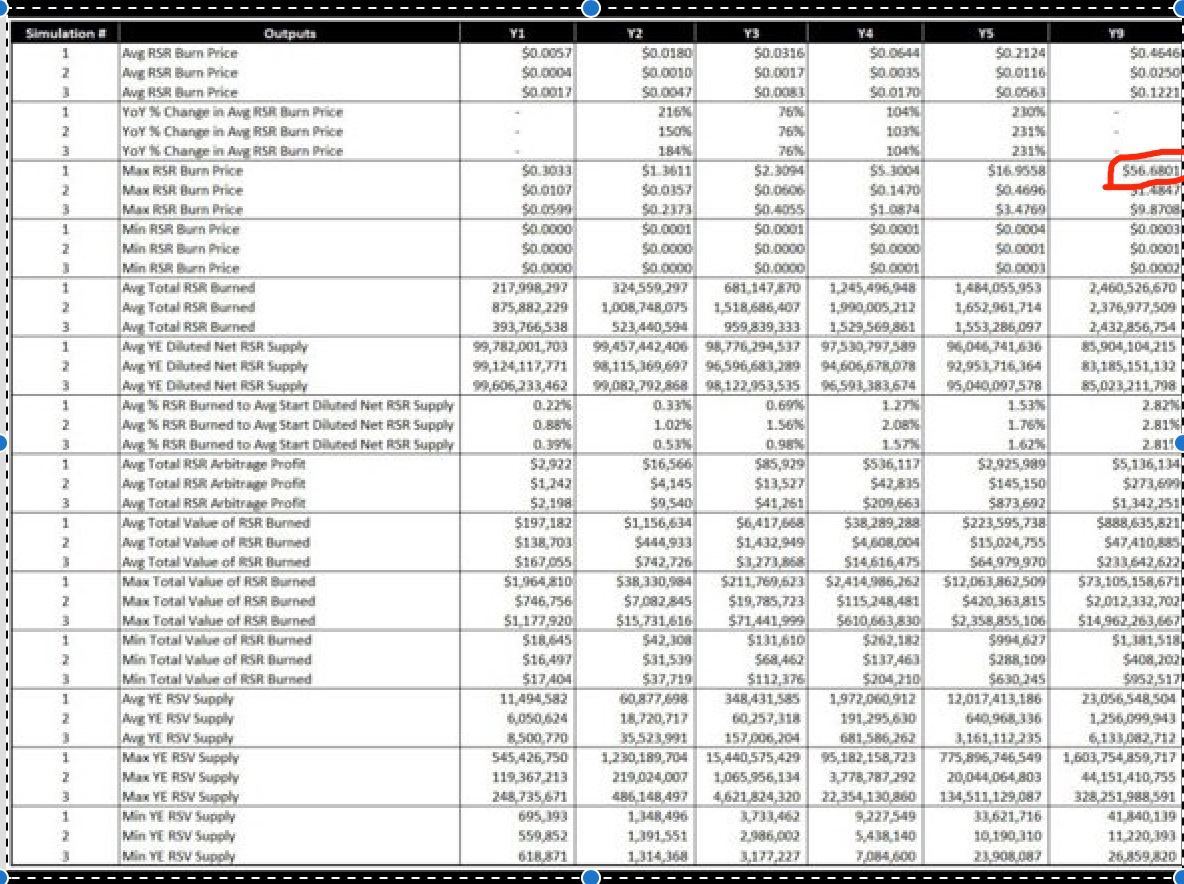Click the bottom-left corner crop handle
The height and width of the screenshot is (884, 1184).
(2, 876)
